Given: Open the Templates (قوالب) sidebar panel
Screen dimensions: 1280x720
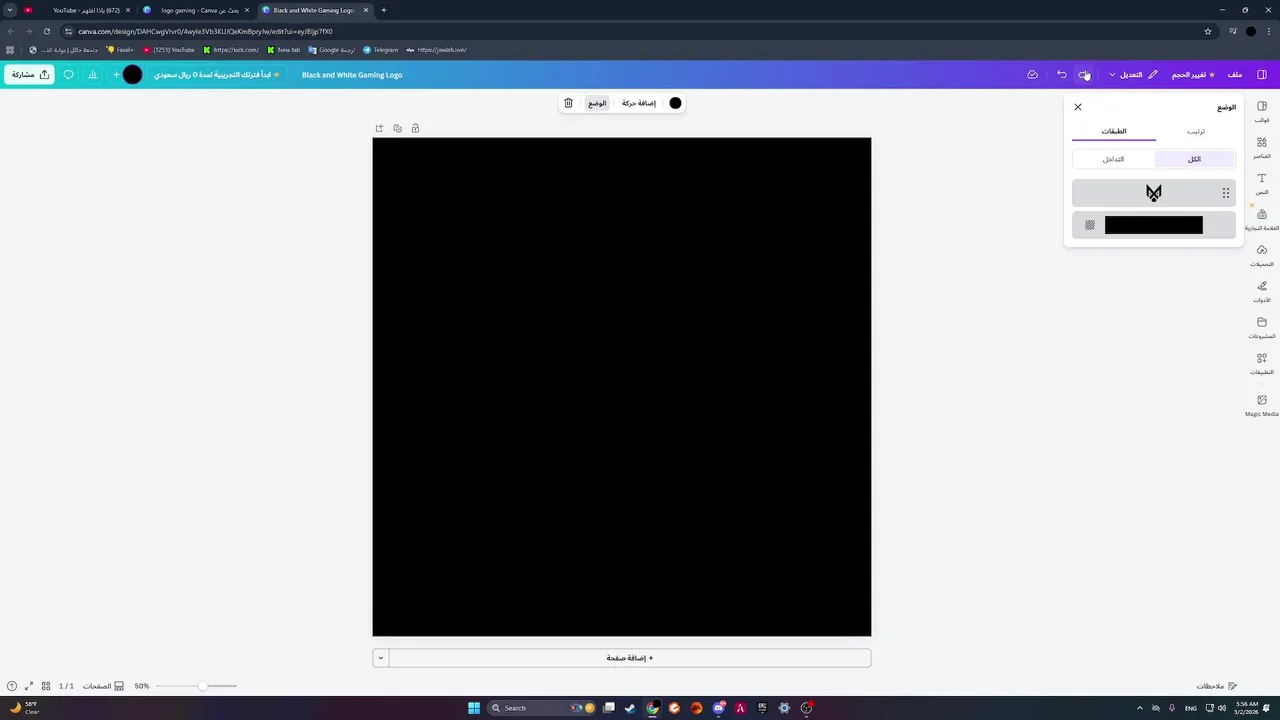Looking at the screenshot, I should tap(1262, 111).
